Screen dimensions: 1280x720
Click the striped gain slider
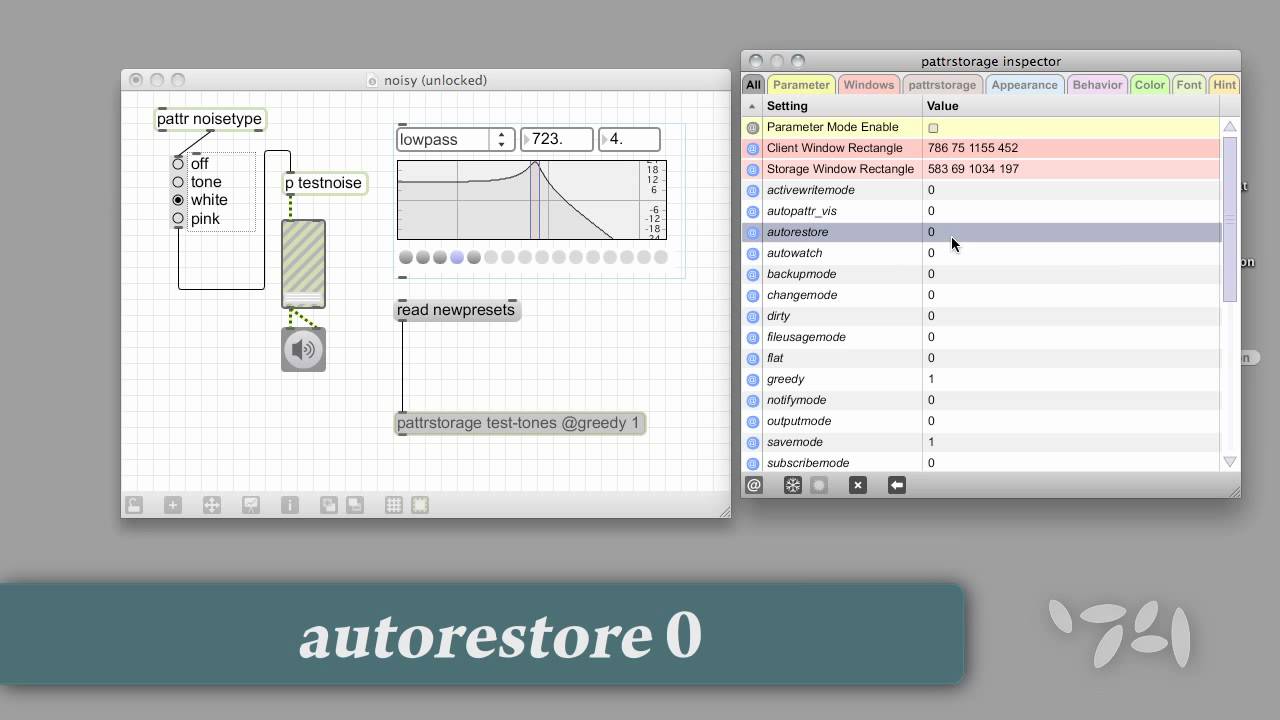tap(303, 264)
